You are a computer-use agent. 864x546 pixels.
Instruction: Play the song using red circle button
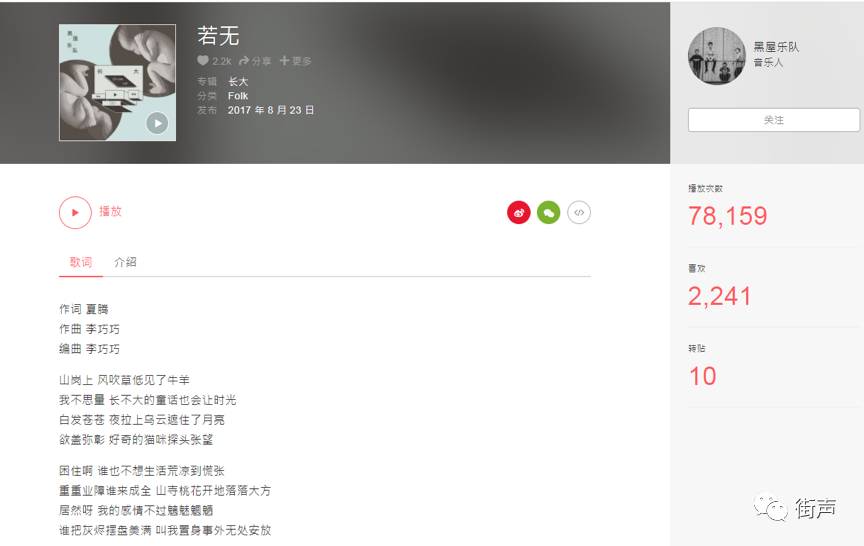point(75,213)
